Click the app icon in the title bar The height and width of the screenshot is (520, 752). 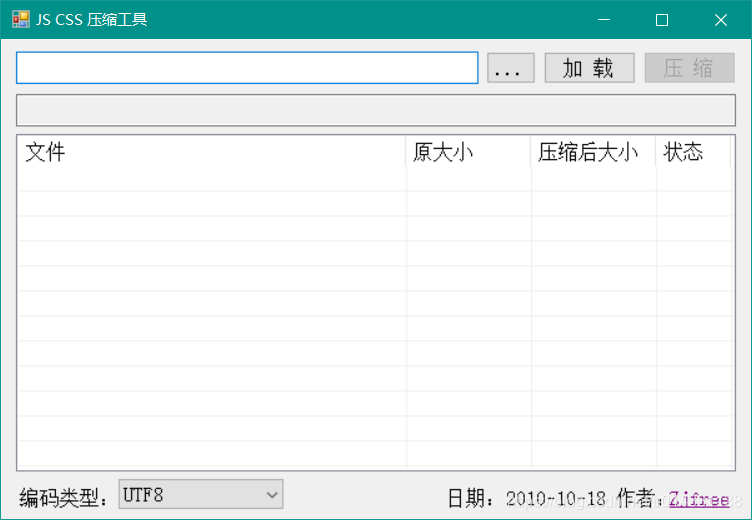click(x=21, y=20)
